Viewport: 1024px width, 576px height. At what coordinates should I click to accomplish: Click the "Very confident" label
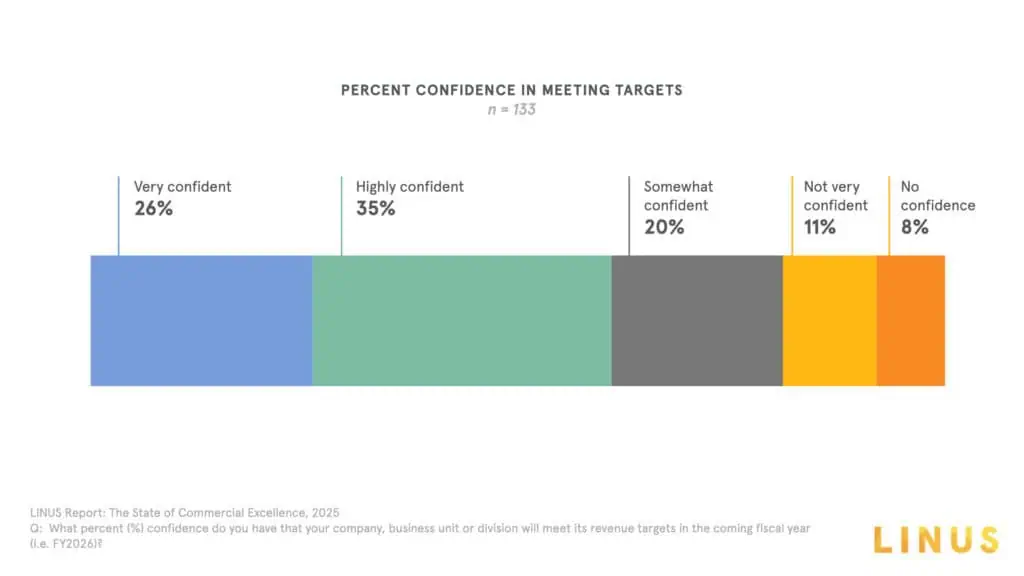(x=182, y=187)
